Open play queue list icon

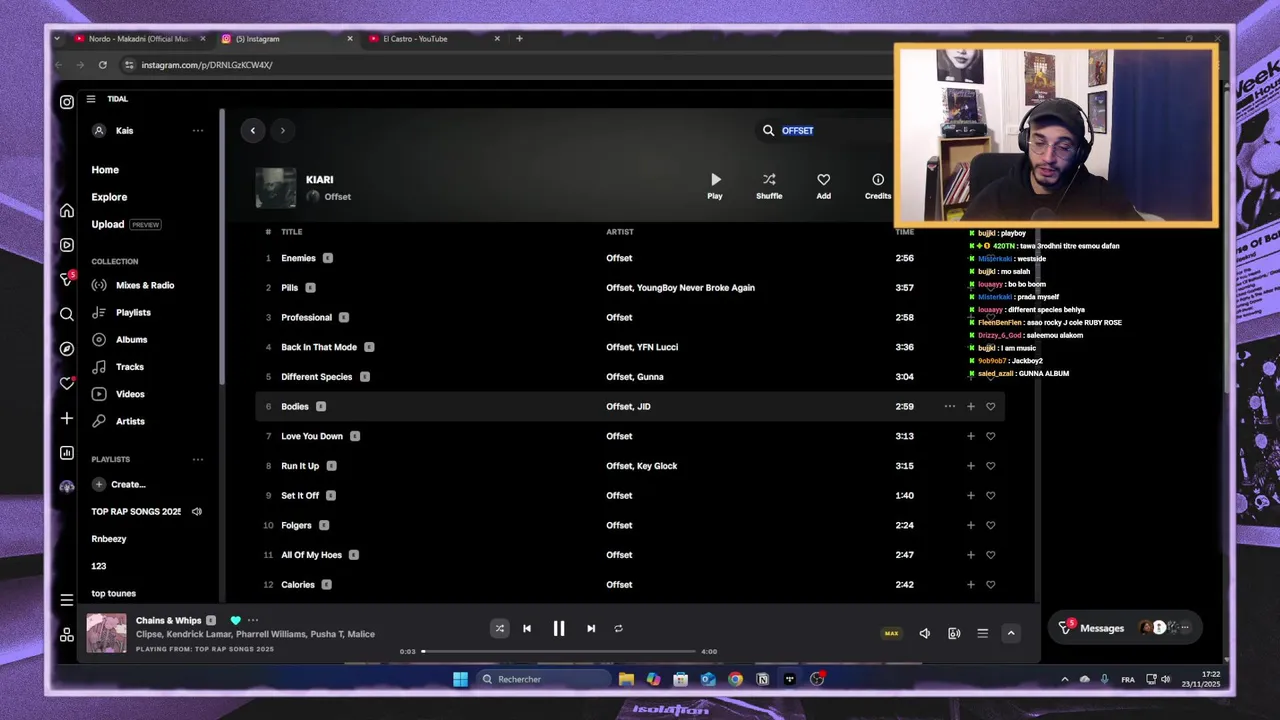[x=983, y=633]
